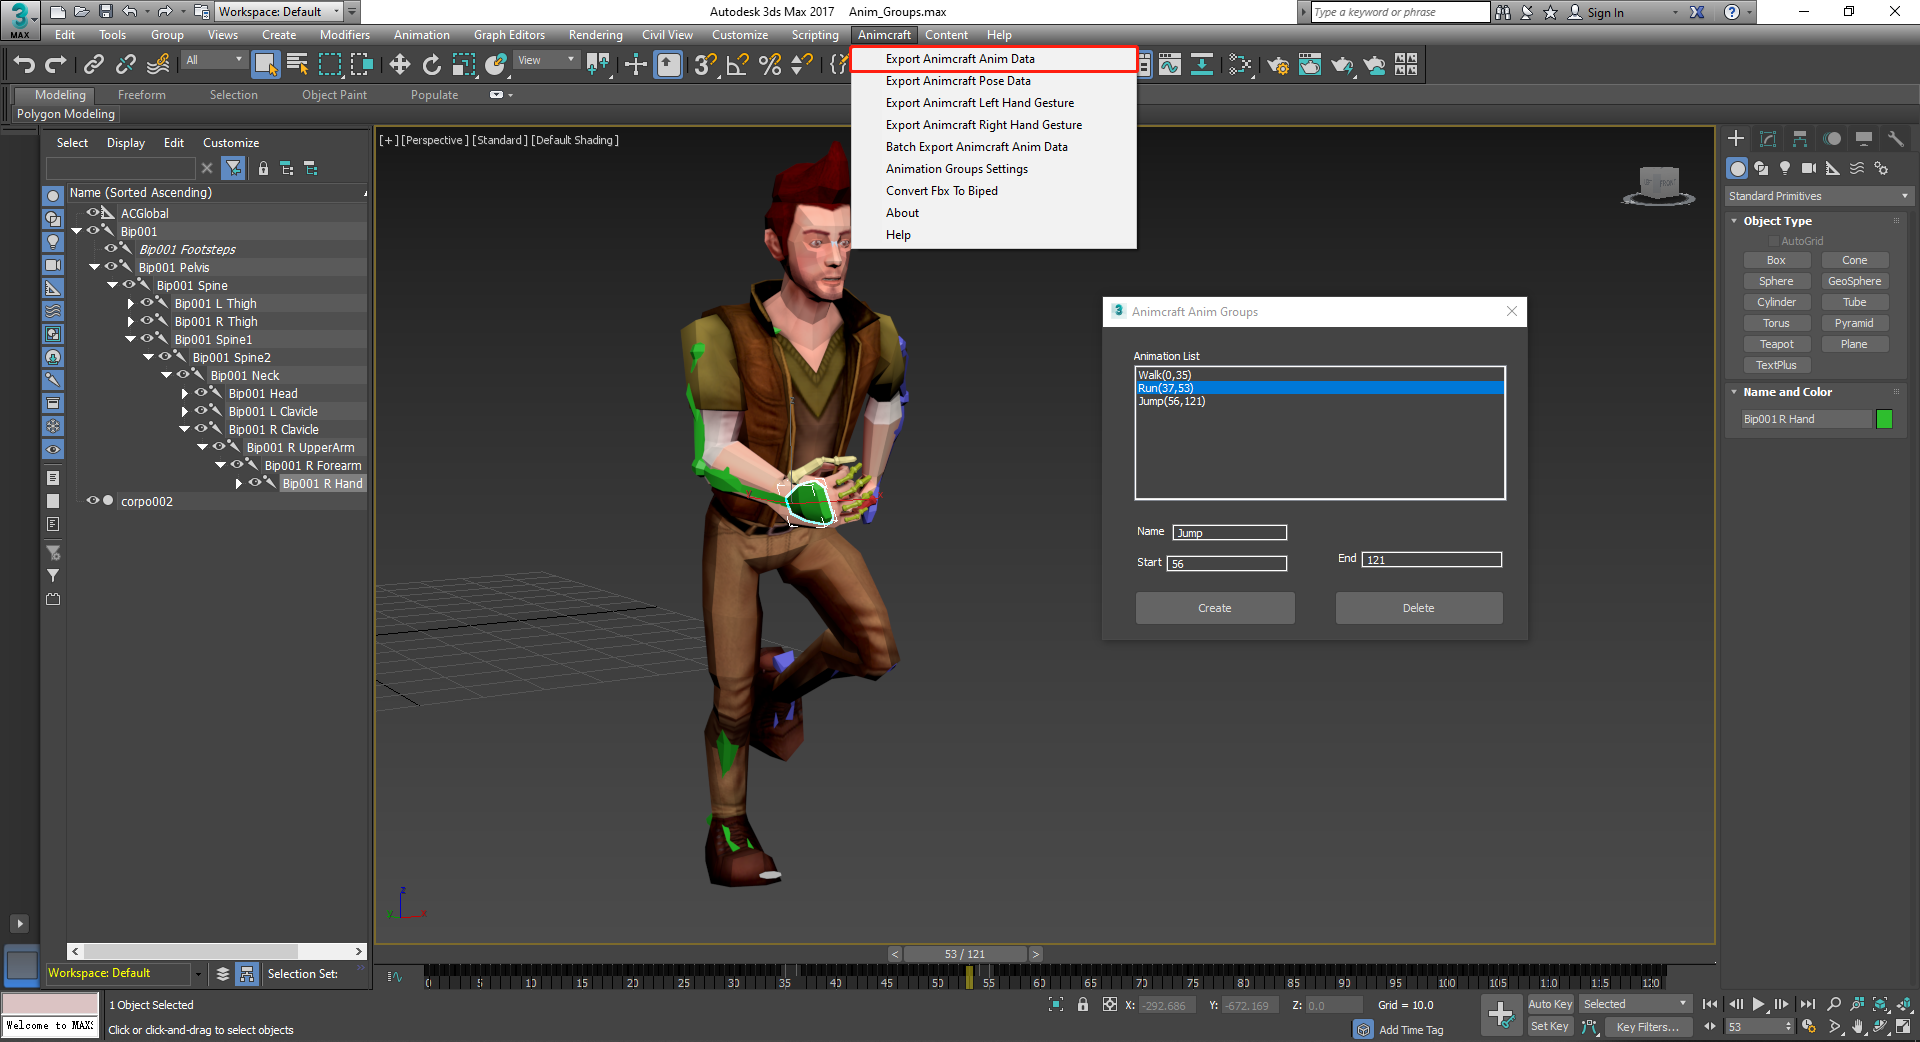Toggle the Auto Key button
Image resolution: width=1920 pixels, height=1042 pixels.
coord(1550,1004)
